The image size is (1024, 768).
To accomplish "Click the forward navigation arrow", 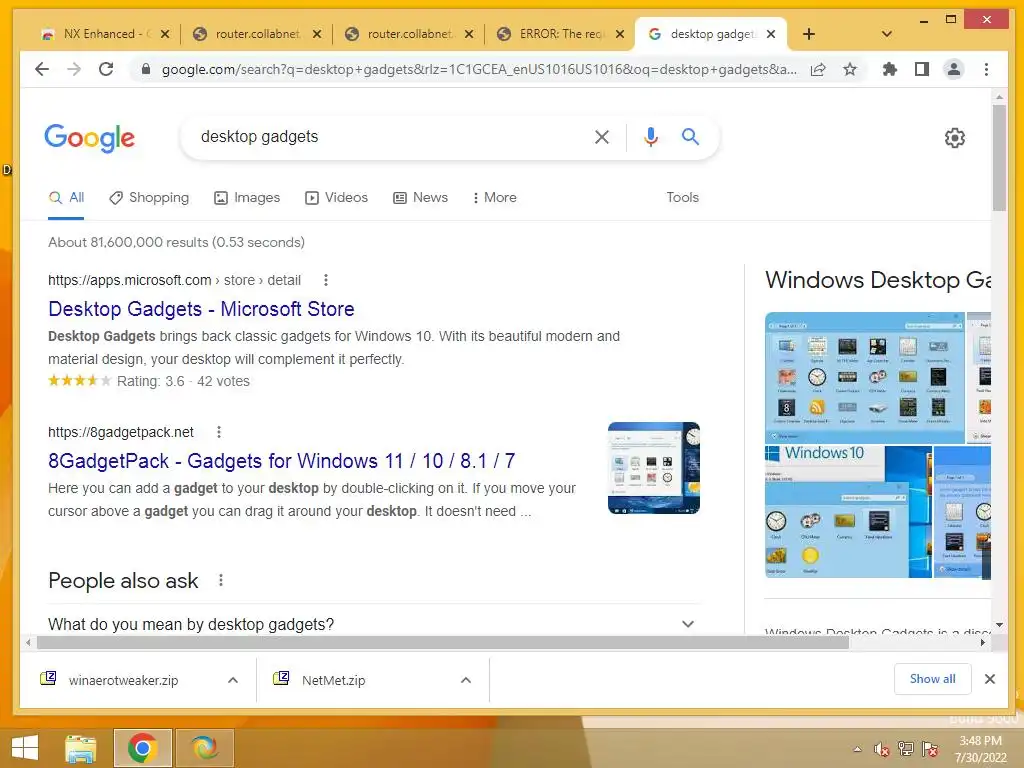I will point(74,69).
